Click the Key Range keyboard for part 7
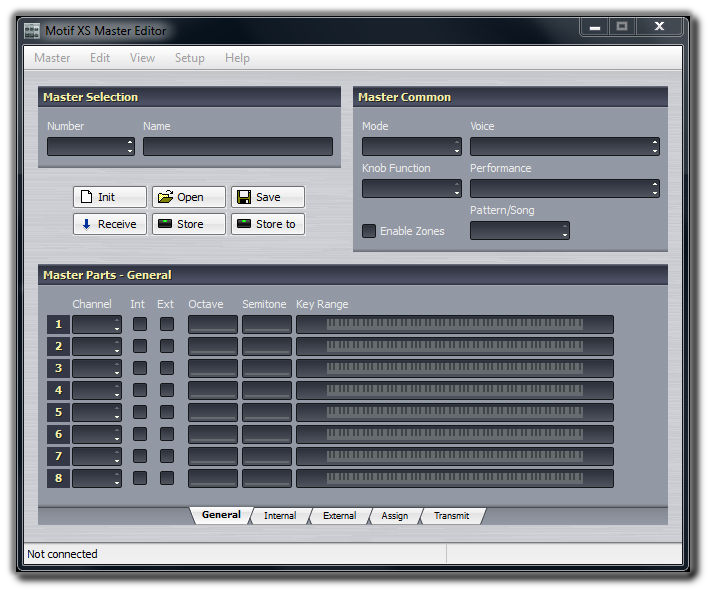 coord(455,456)
